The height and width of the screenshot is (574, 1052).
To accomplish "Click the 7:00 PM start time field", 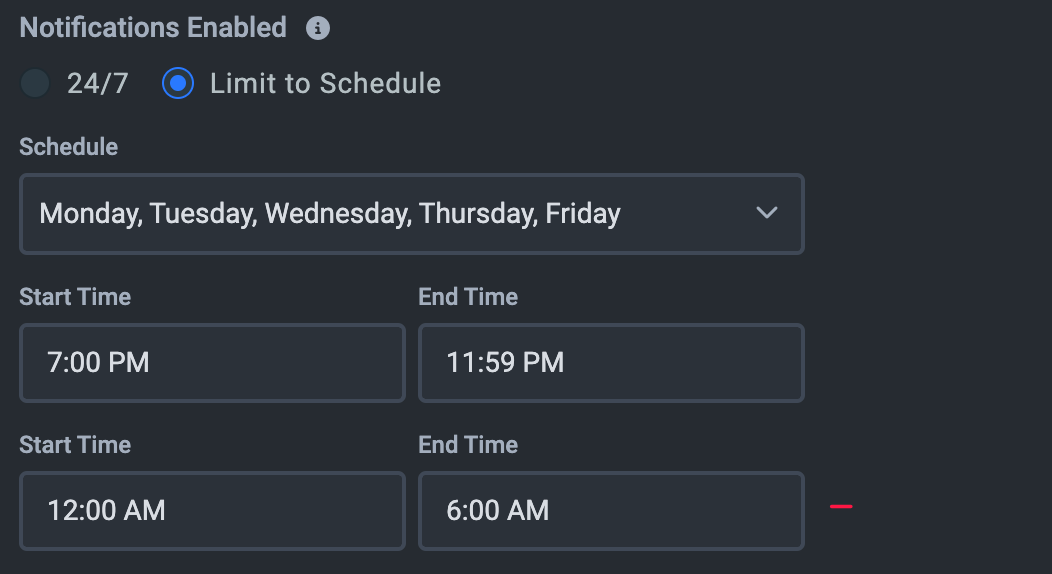I will click(212, 362).
